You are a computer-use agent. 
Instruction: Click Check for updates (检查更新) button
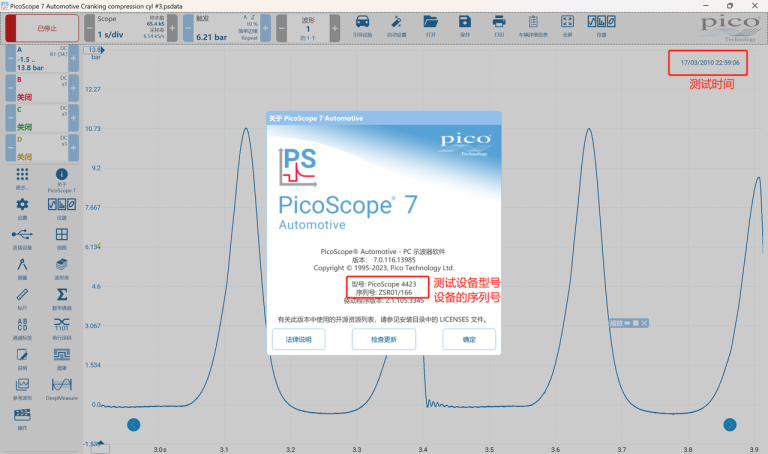point(384,339)
